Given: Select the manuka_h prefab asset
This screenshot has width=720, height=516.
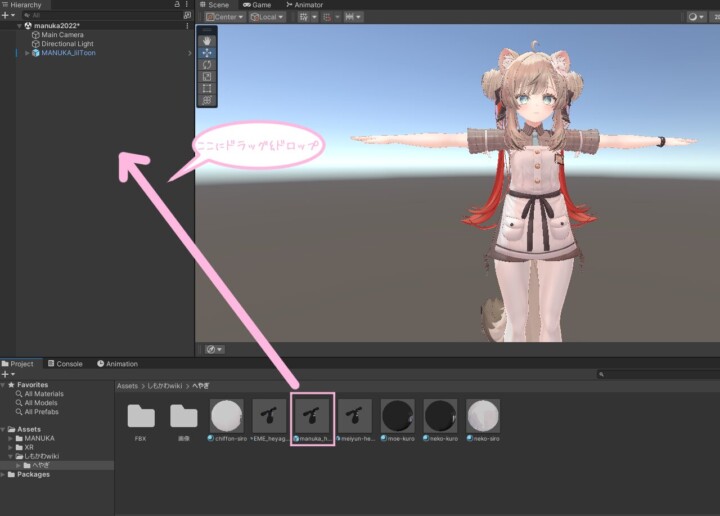Looking at the screenshot, I should (312, 421).
